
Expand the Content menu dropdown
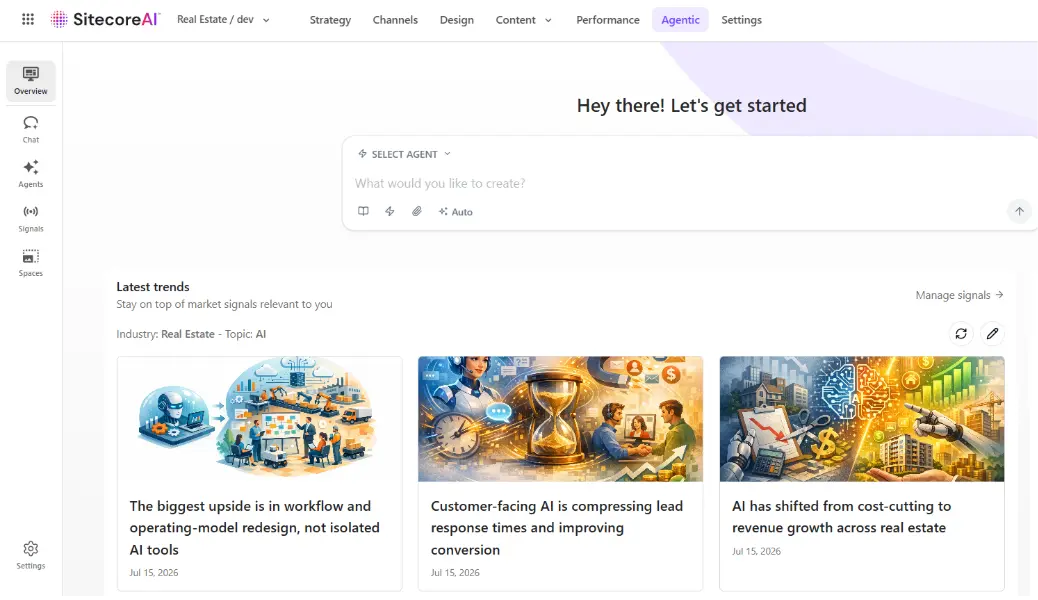pyautogui.click(x=524, y=20)
